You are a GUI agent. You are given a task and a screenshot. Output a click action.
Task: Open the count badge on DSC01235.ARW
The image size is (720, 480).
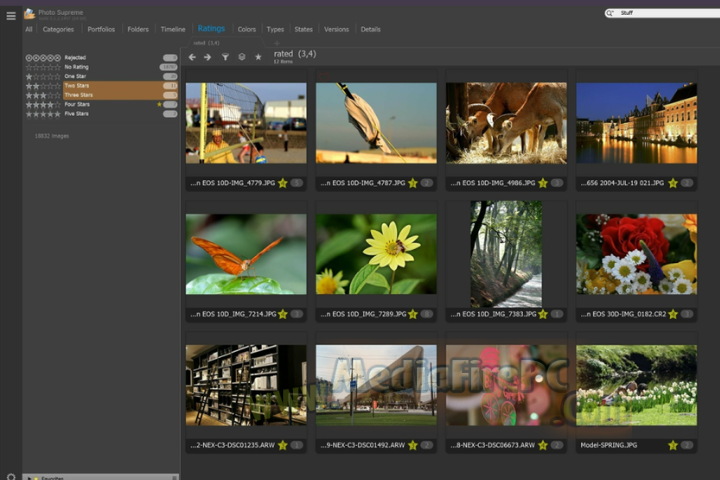tap(297, 445)
